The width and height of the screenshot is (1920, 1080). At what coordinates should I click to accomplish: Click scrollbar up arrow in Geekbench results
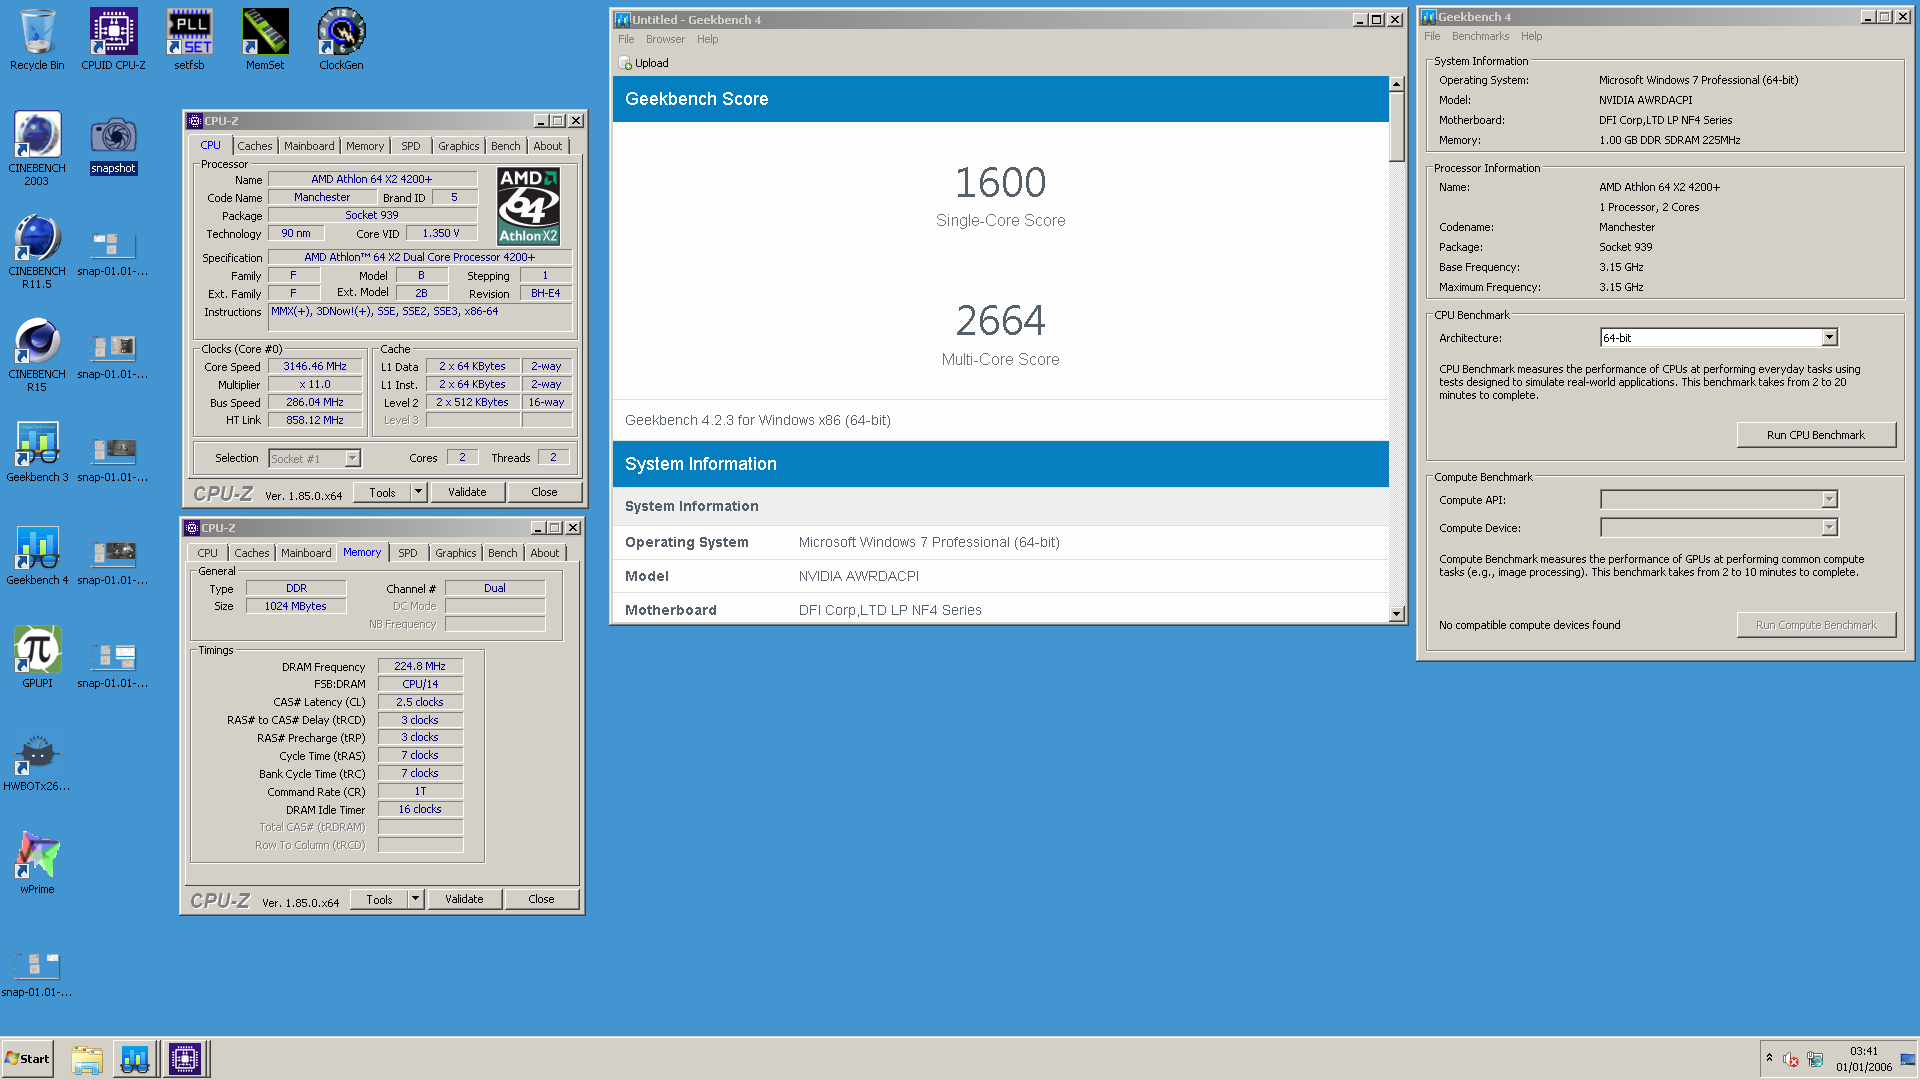tap(1397, 85)
